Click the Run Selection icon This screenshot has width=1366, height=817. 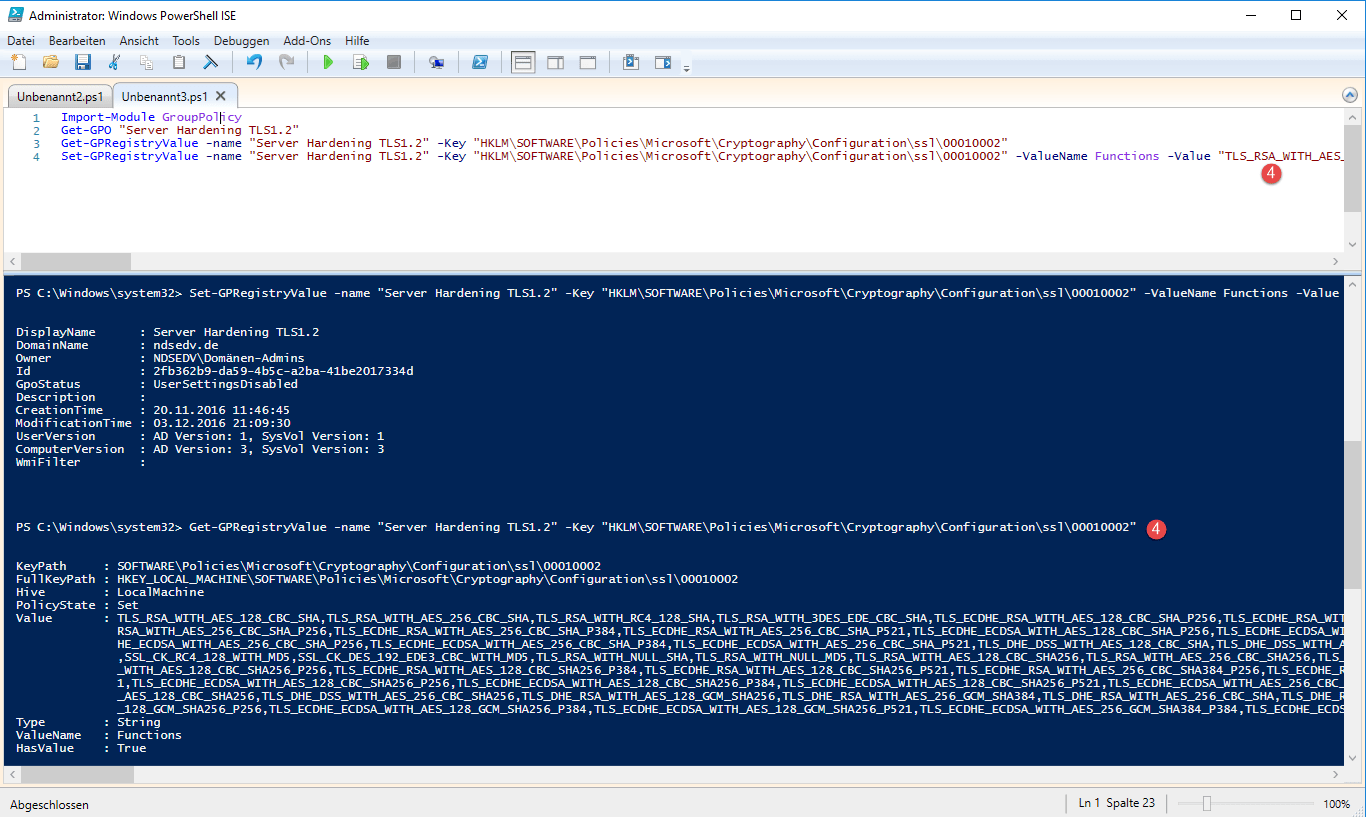(x=360, y=63)
